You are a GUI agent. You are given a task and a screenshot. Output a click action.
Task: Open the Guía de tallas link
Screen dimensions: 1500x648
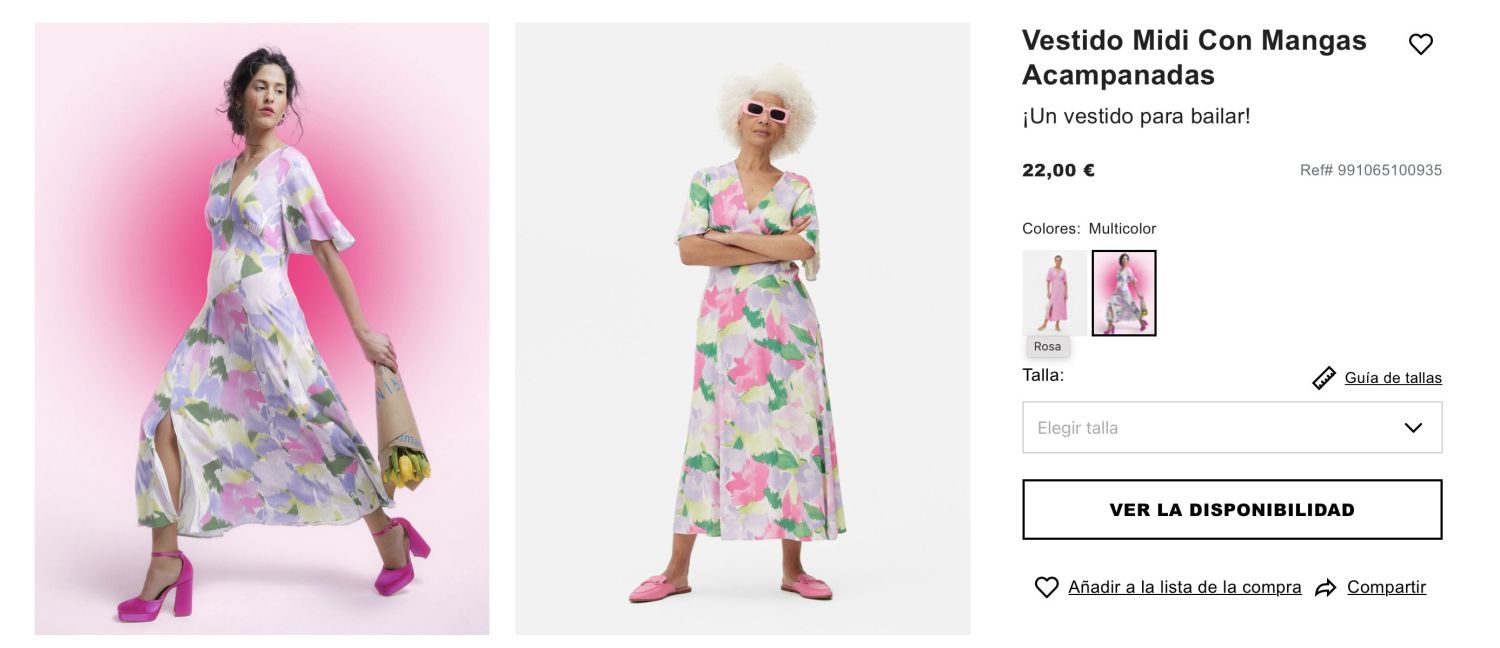coord(1393,378)
